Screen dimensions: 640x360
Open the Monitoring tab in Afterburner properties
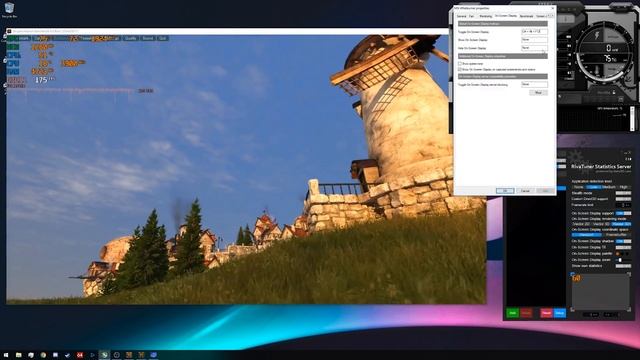click(485, 16)
